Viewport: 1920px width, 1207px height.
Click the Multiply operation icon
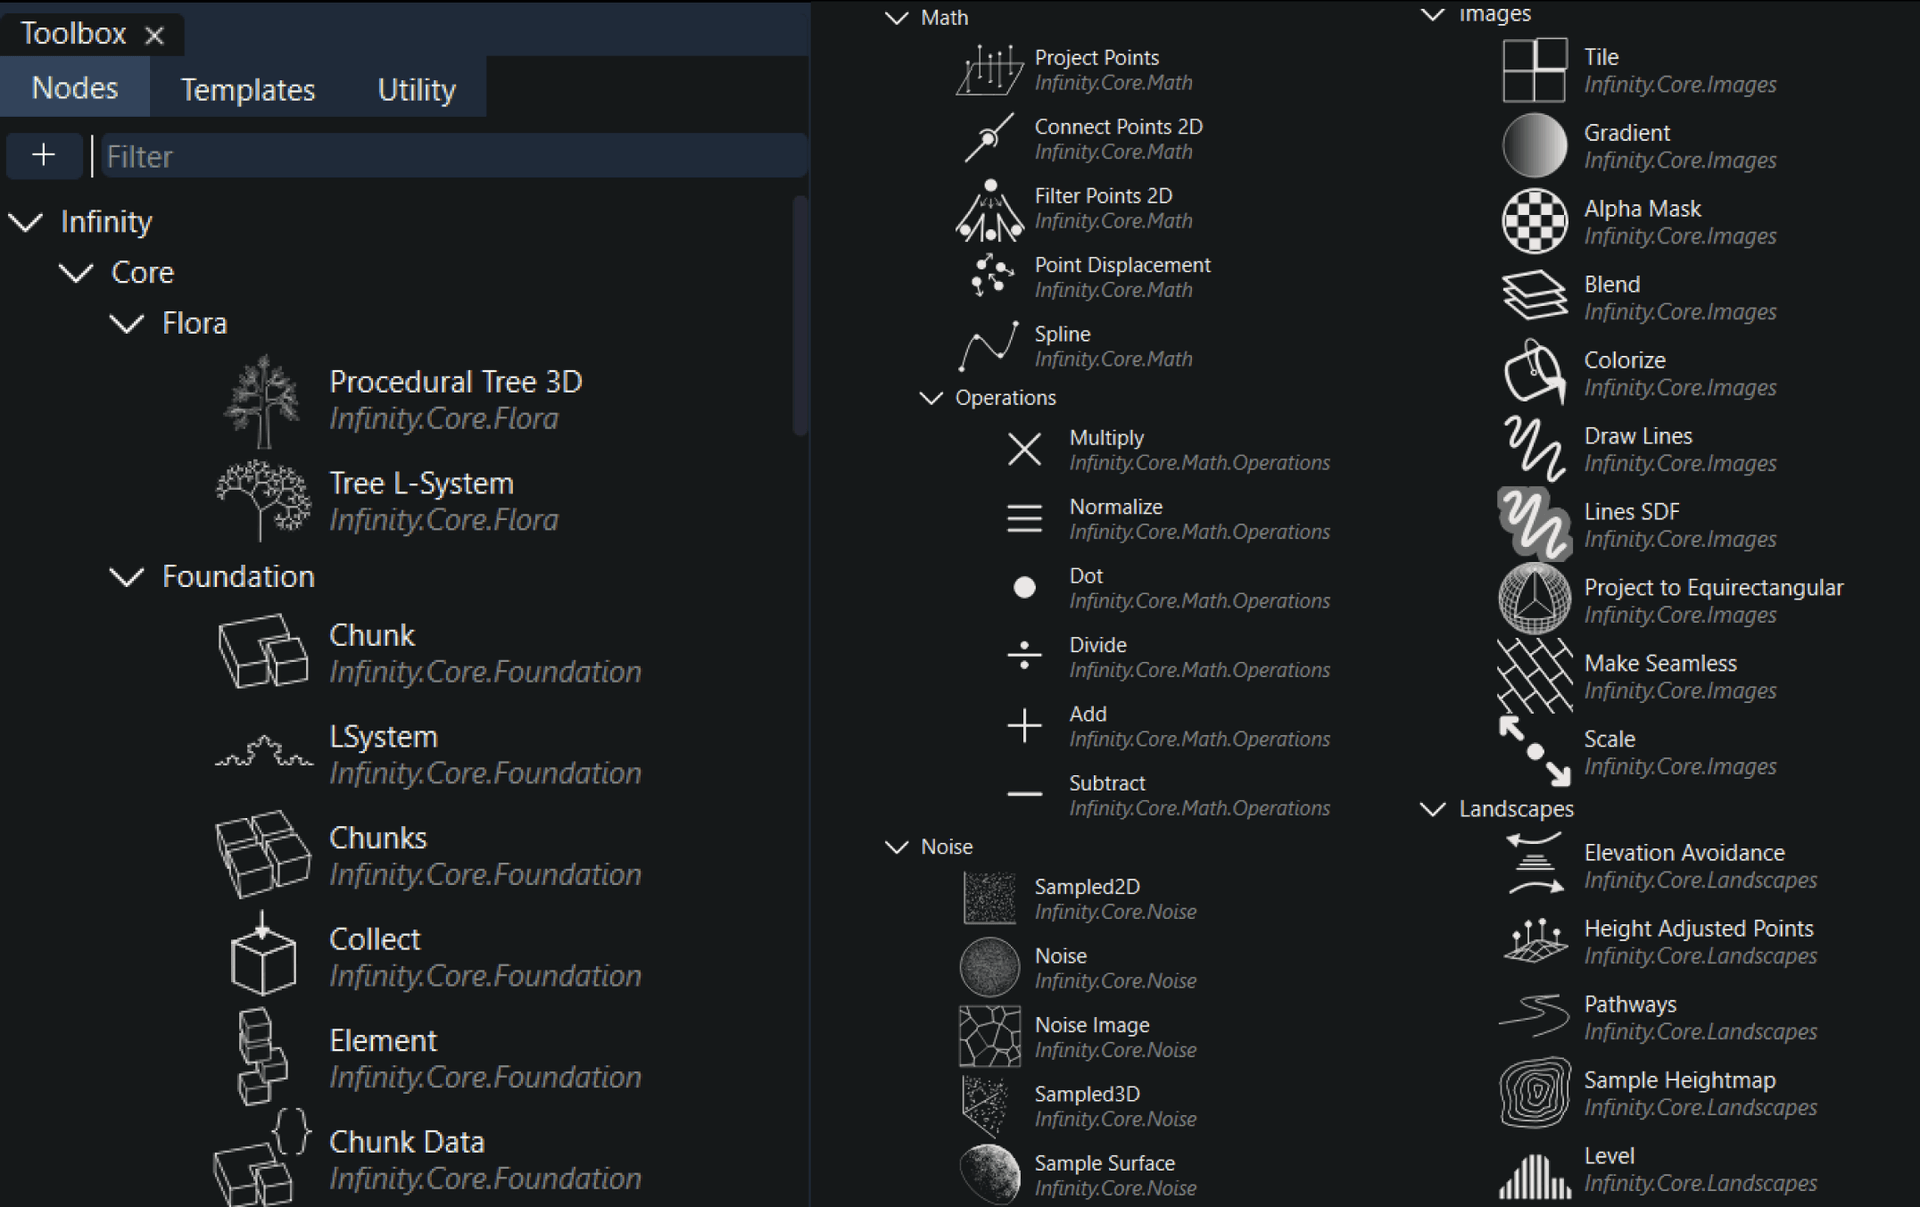pyautogui.click(x=1024, y=449)
